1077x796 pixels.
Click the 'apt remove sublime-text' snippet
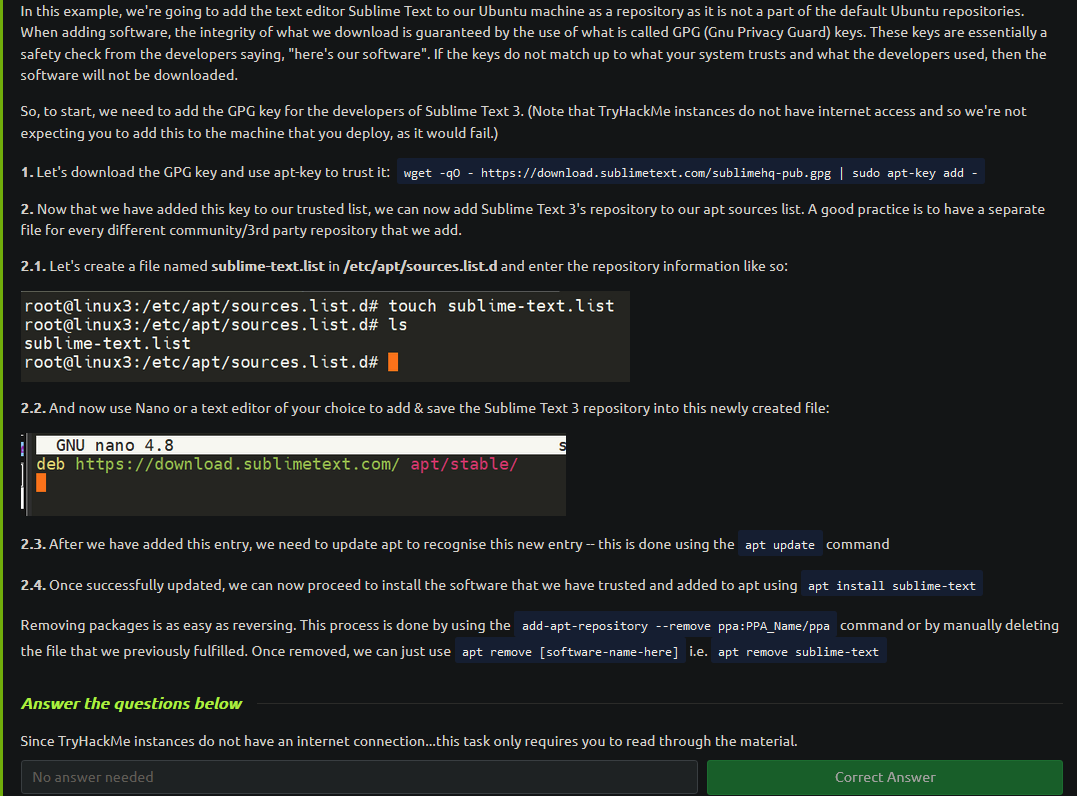(x=798, y=651)
